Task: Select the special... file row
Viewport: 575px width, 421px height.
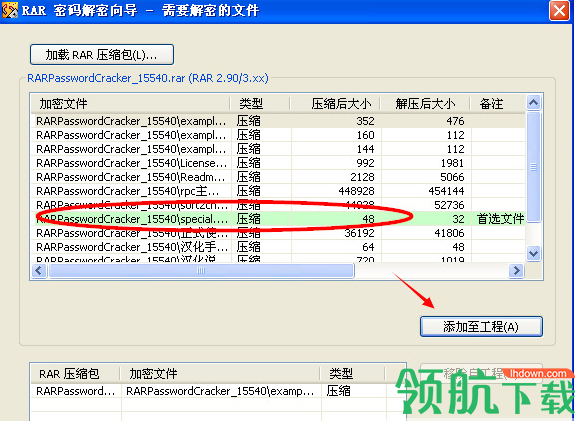Action: click(x=278, y=219)
